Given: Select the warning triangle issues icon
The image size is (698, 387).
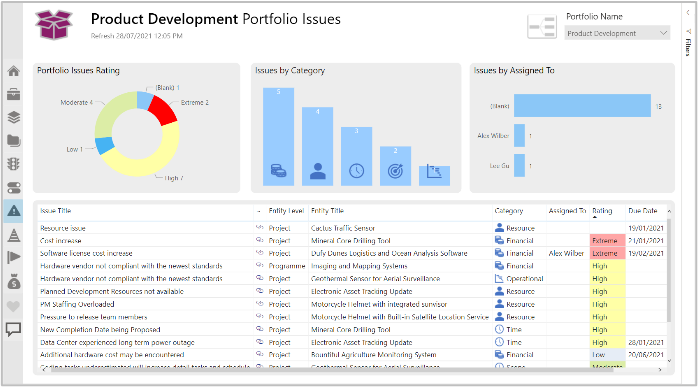Looking at the screenshot, I should point(13,211).
